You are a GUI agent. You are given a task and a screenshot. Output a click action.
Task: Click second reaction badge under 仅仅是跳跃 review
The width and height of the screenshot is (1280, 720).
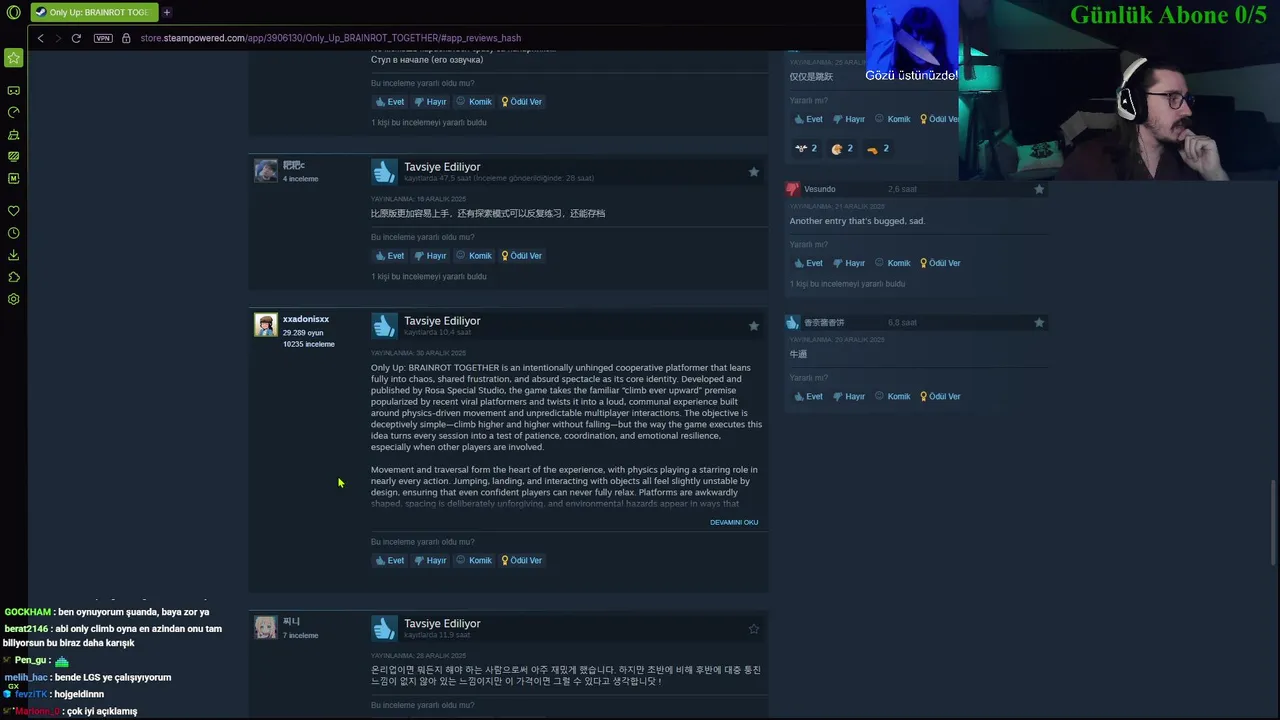[842, 149]
